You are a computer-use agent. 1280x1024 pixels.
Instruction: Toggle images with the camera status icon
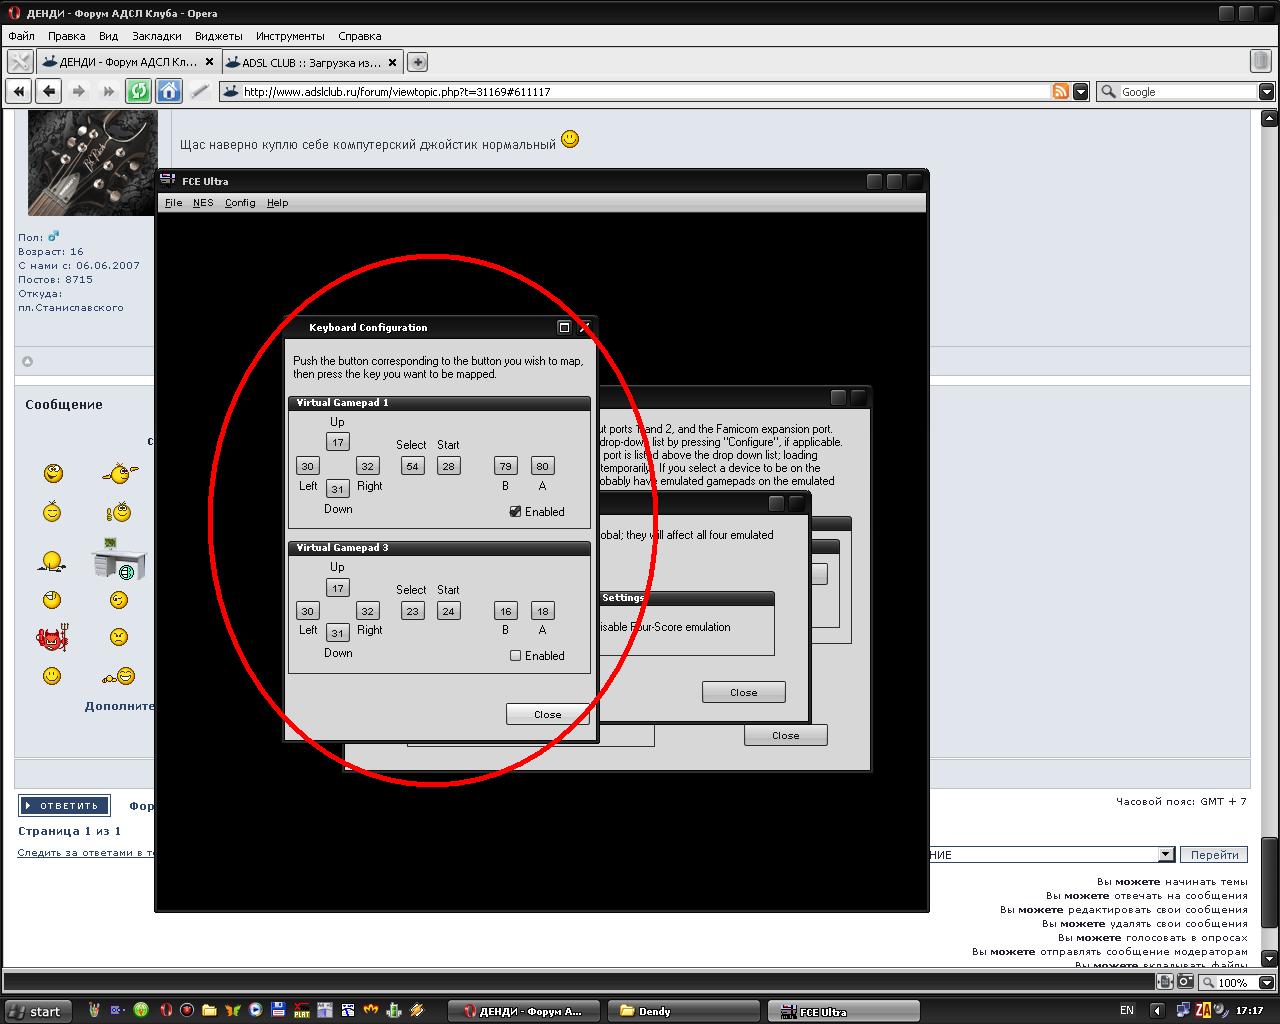click(x=1185, y=982)
